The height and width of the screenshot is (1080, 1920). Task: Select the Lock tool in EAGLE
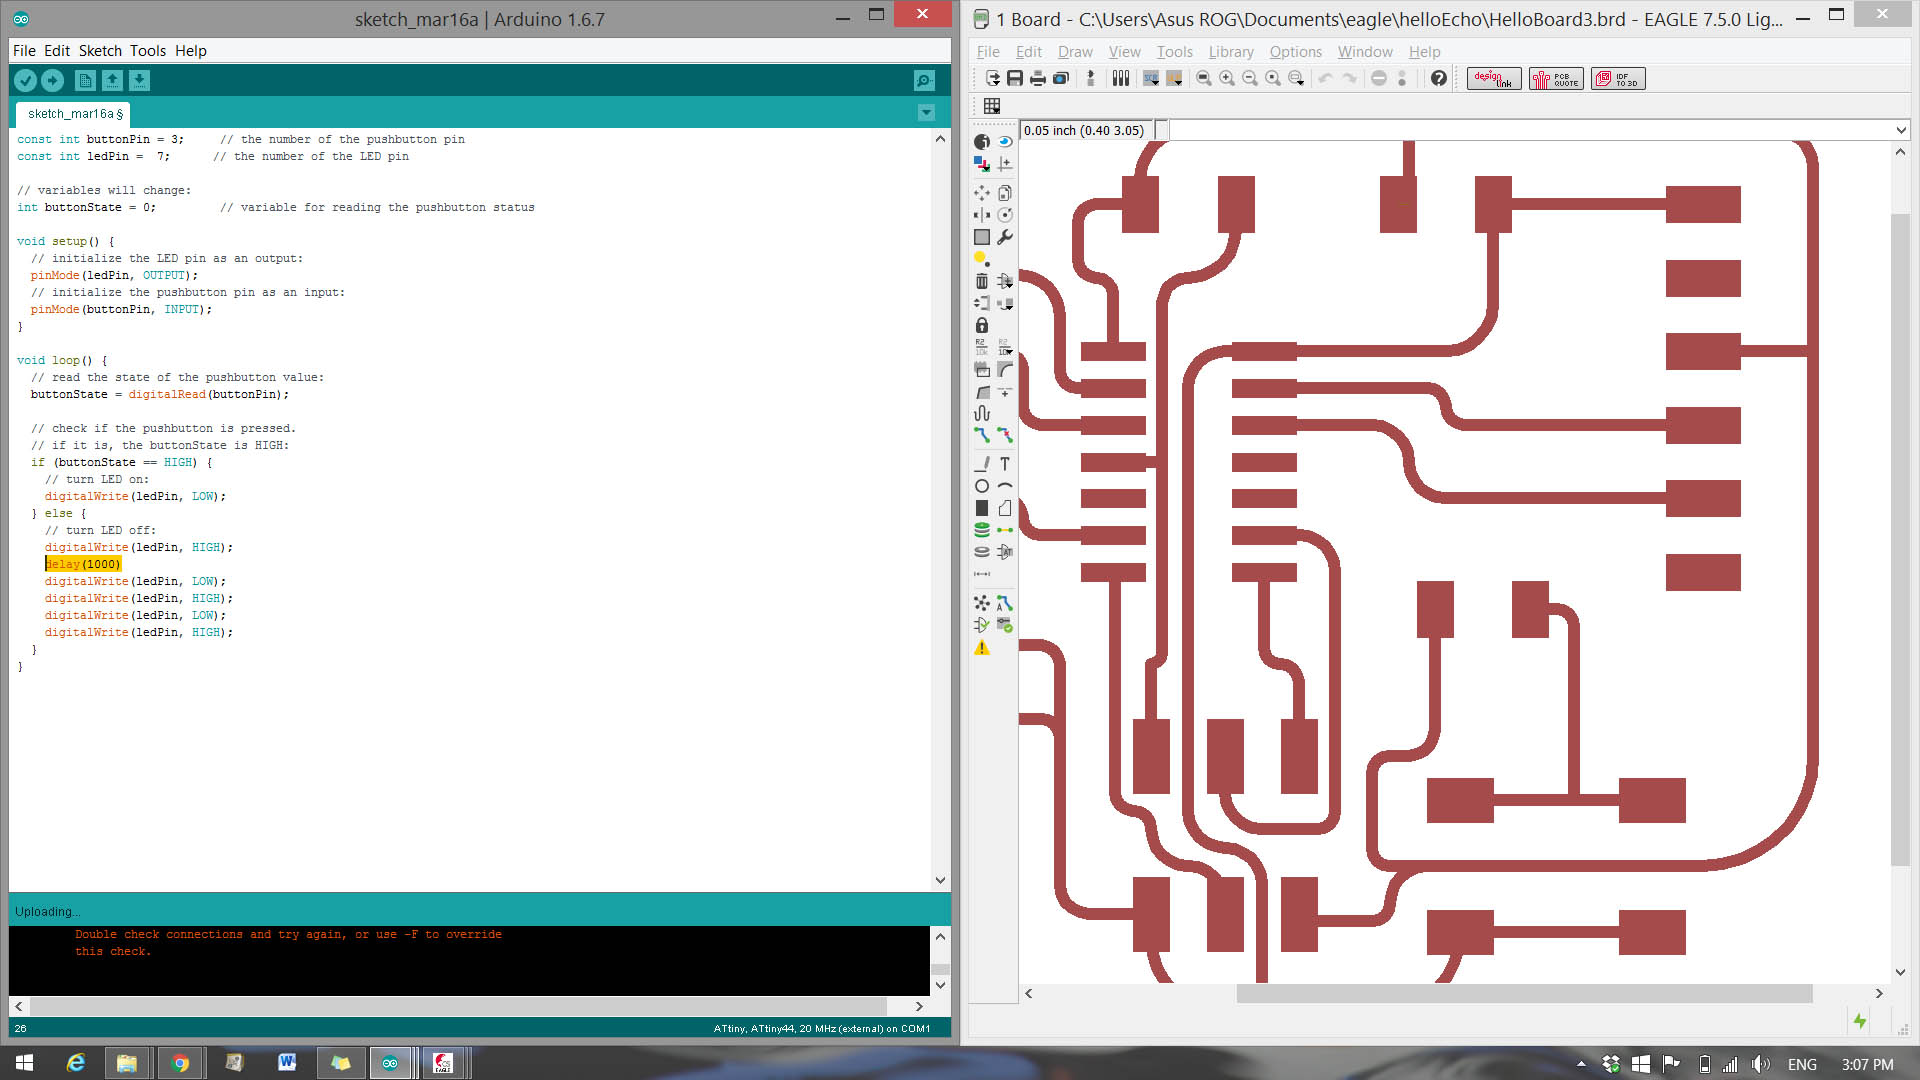[x=982, y=325]
